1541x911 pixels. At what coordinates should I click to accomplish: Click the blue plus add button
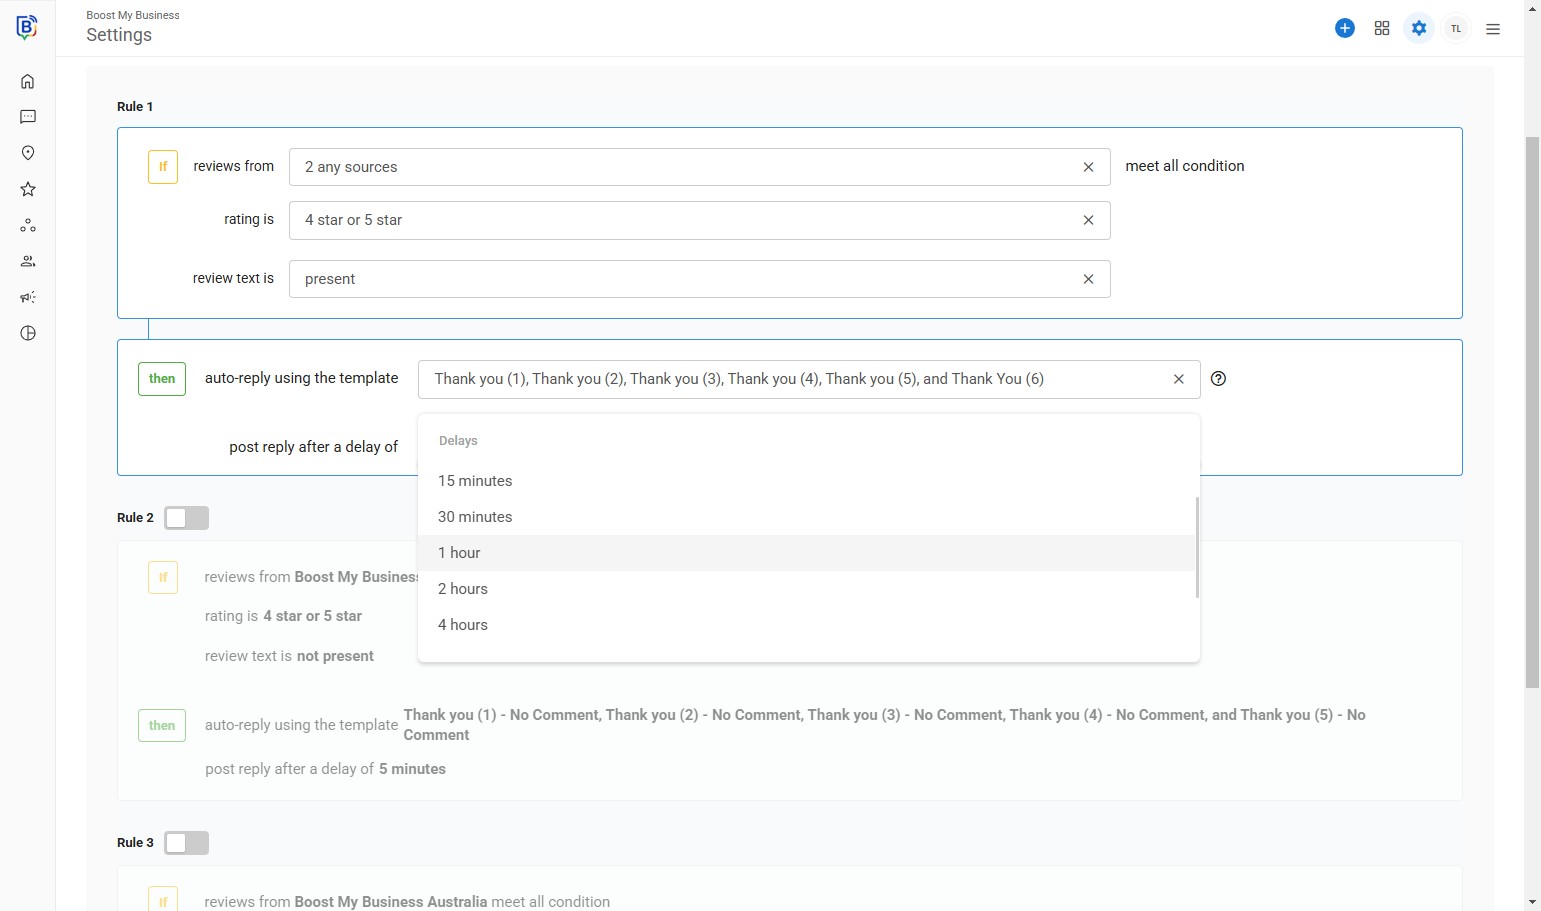tap(1345, 28)
